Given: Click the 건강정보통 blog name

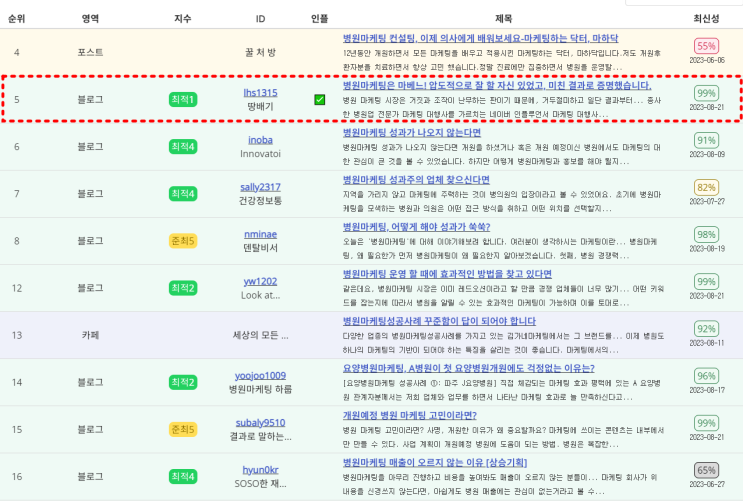Looking at the screenshot, I should click(x=260, y=200).
